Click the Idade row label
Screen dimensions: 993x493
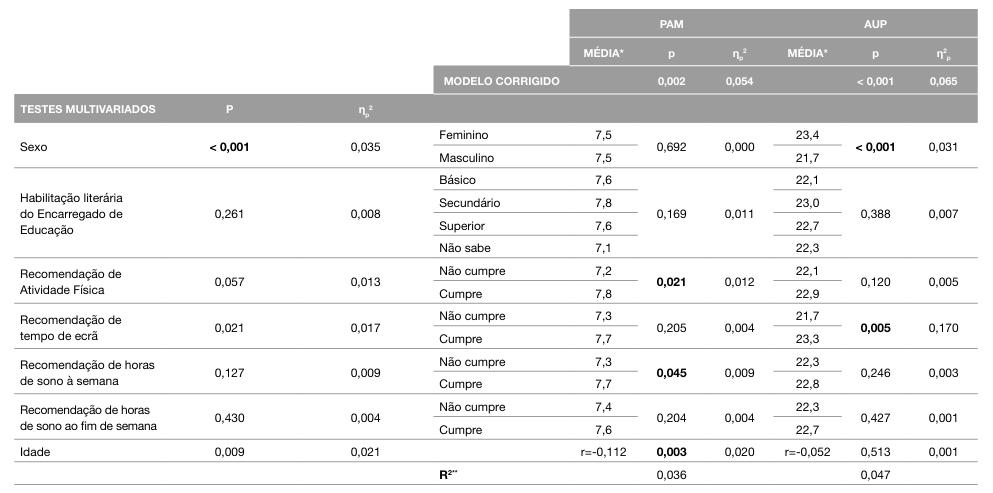36,451
